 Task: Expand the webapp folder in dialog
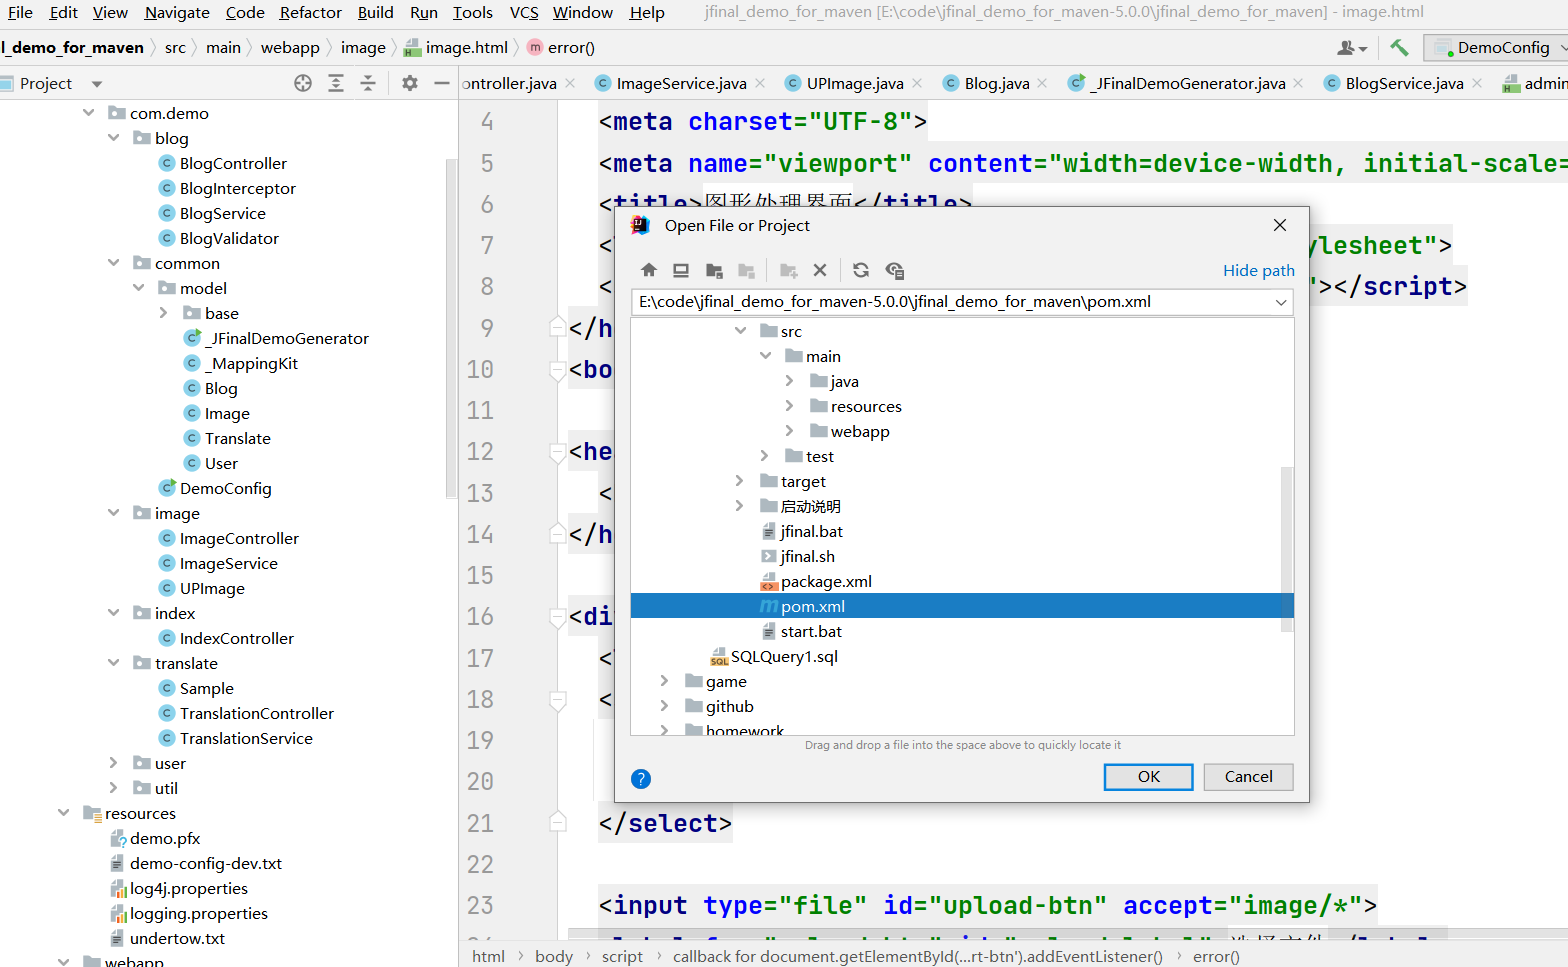coord(790,430)
